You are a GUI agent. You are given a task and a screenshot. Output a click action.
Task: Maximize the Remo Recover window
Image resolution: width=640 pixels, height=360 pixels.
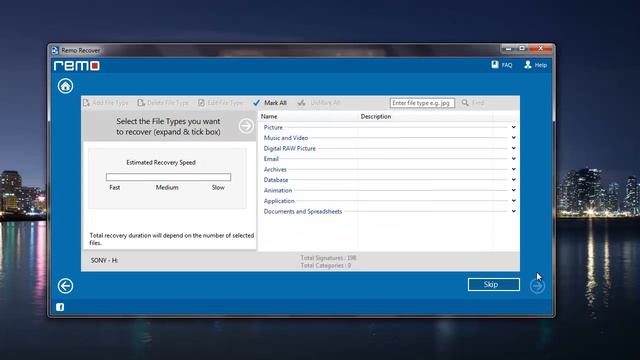coord(522,49)
